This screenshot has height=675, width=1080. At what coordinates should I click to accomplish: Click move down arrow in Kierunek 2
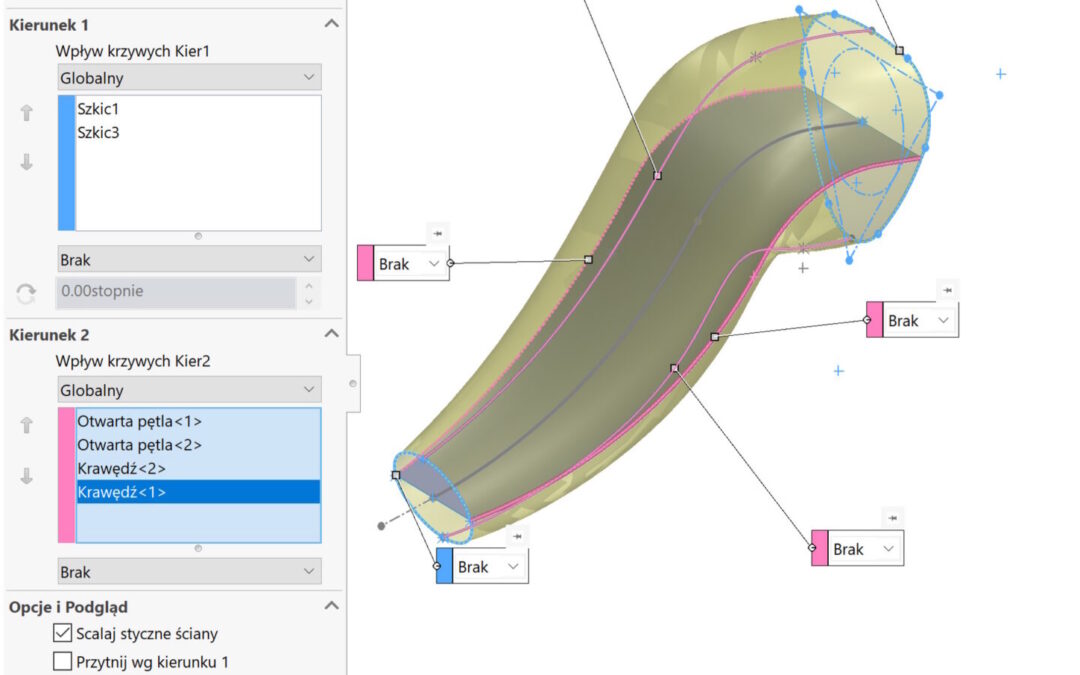27,476
